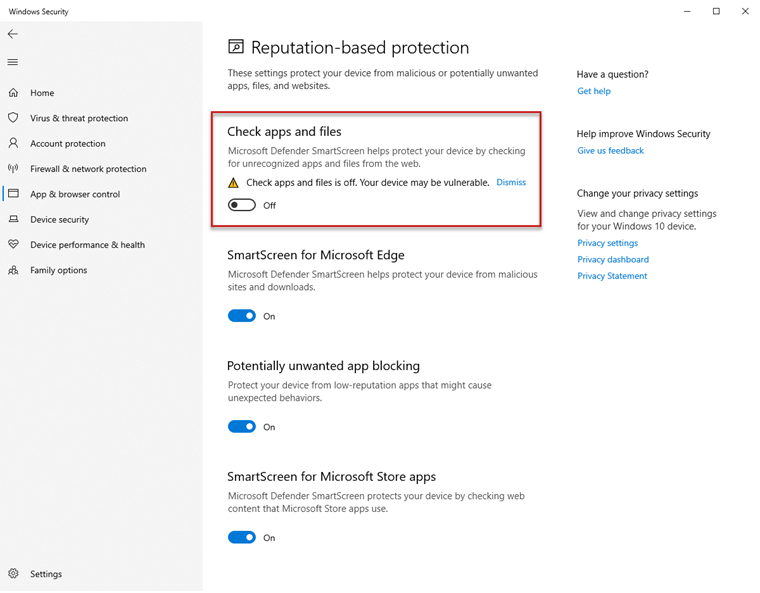Turn off Potentially unwanted app blocking toggle

[242, 427]
